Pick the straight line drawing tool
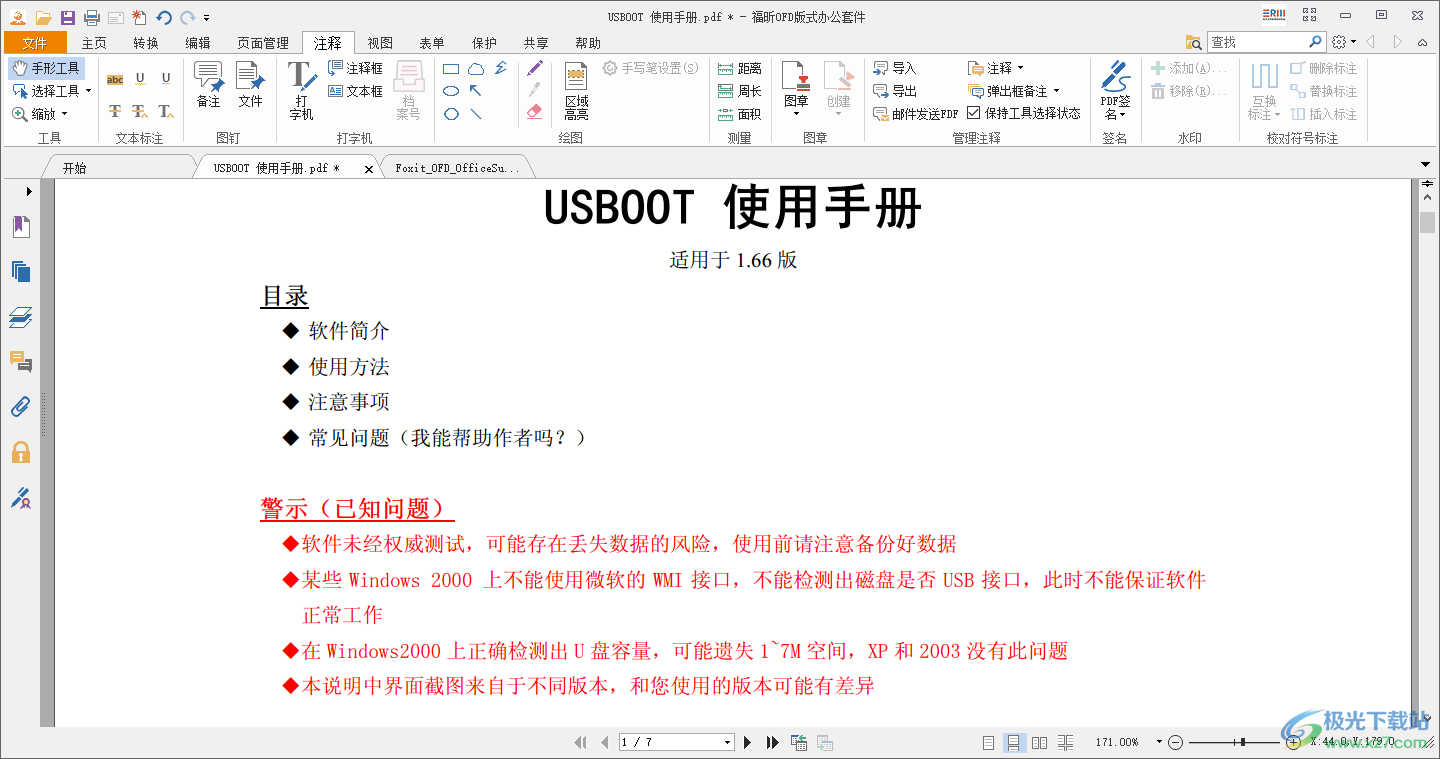This screenshot has height=759, width=1440. click(x=476, y=113)
